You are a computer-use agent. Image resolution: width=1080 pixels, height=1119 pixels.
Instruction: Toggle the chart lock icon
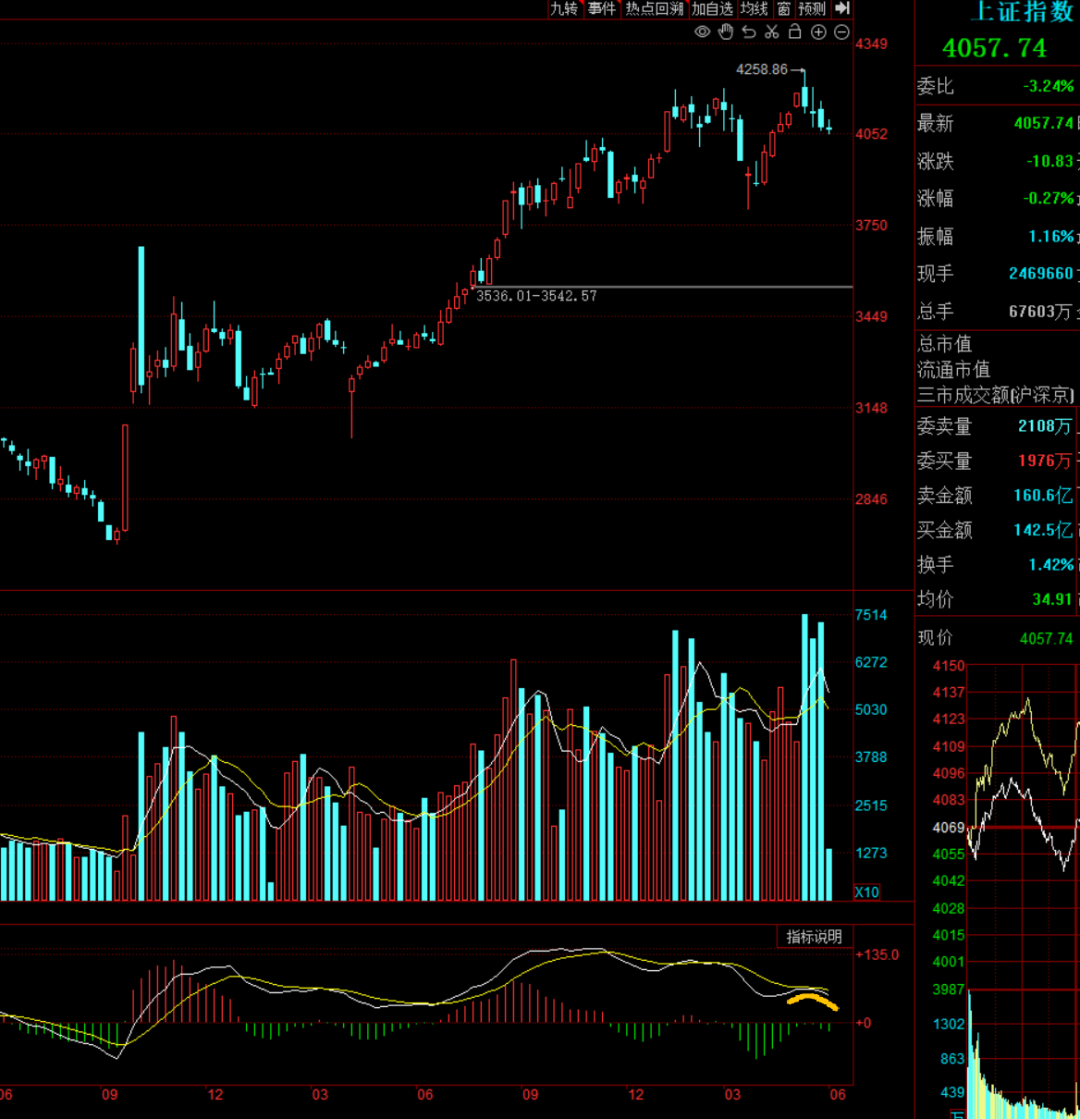[x=794, y=32]
